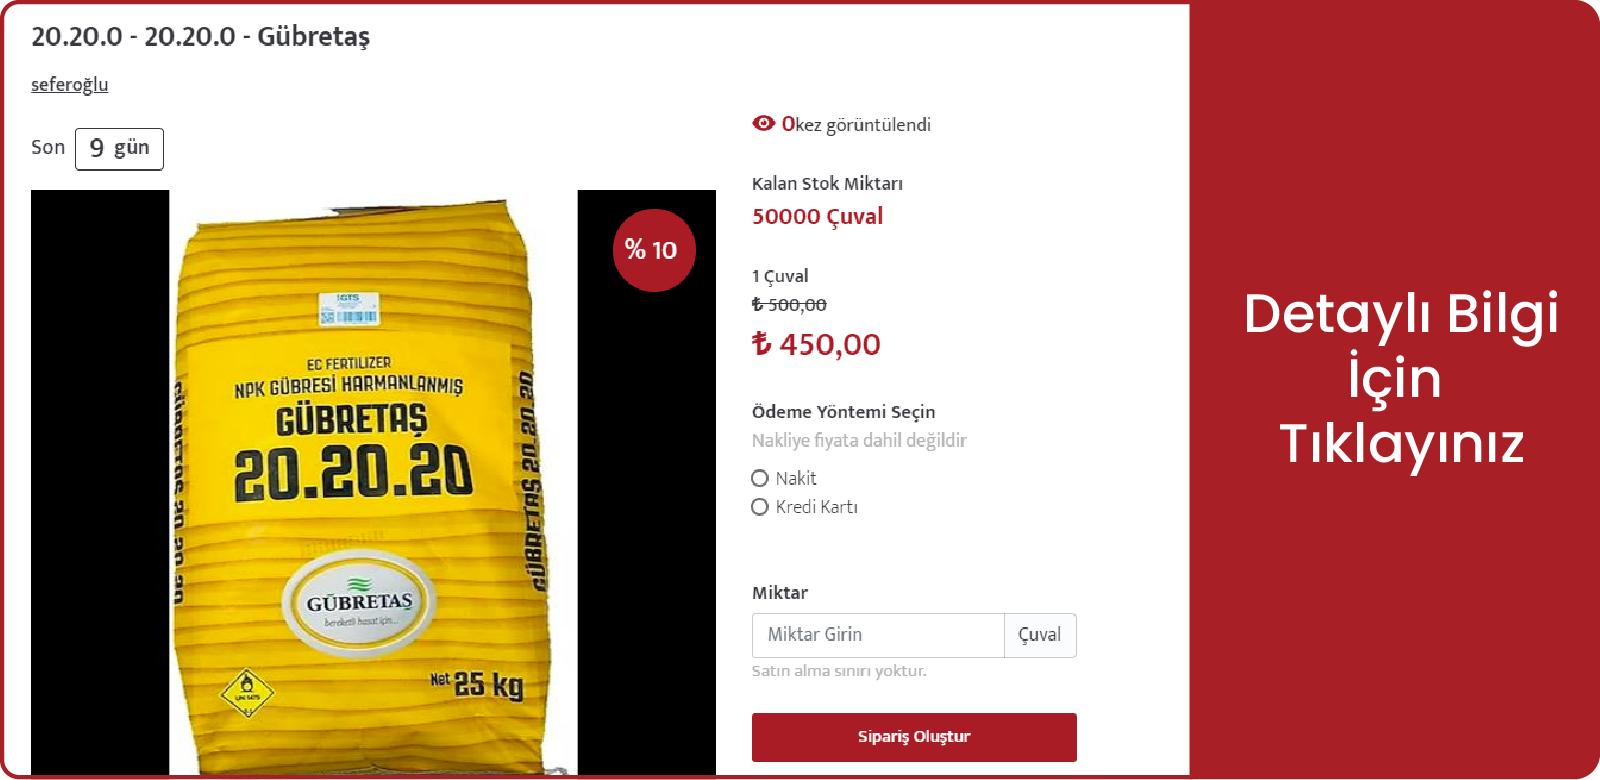Image resolution: width=1600 pixels, height=780 pixels.
Task: Click the Turkish lira symbol beside 450,00
Action: (x=762, y=344)
